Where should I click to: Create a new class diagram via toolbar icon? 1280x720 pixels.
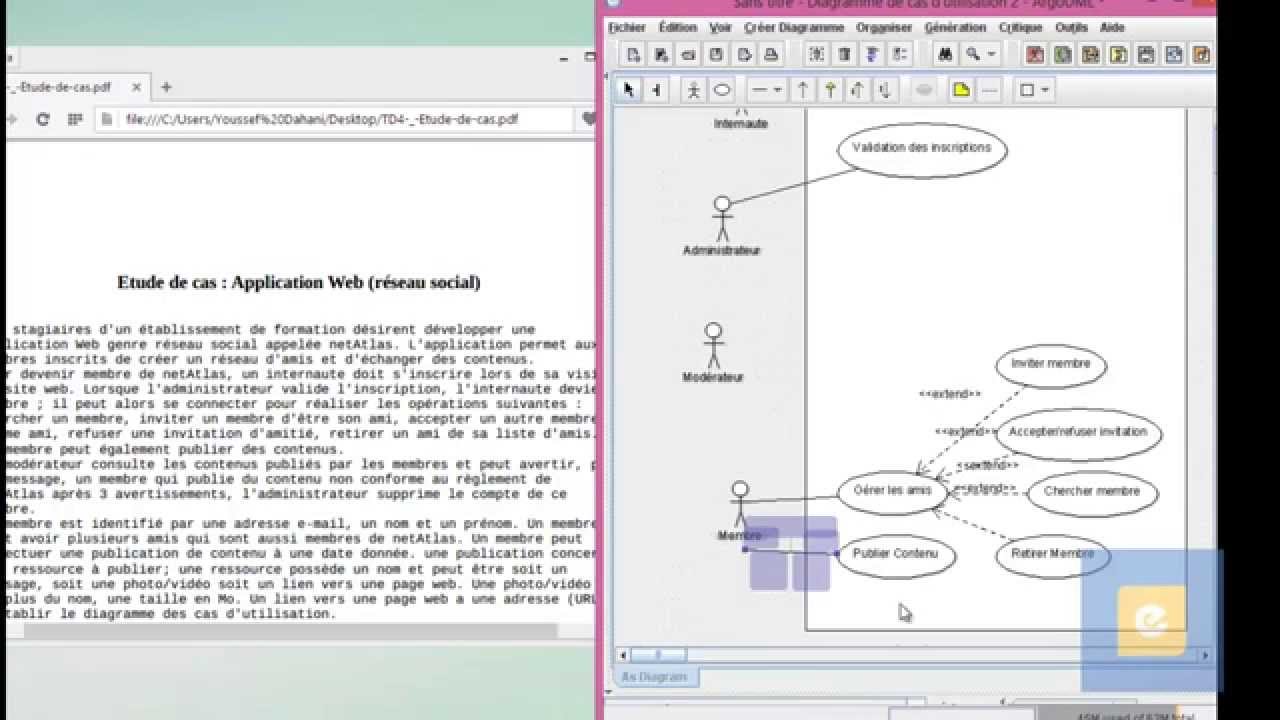pyautogui.click(x=1063, y=54)
